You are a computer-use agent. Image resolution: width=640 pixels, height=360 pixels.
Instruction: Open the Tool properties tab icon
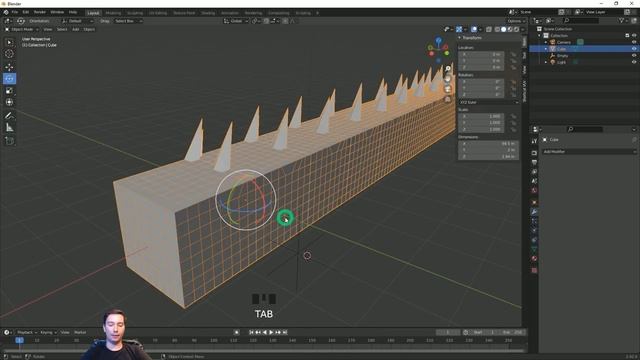point(534,141)
